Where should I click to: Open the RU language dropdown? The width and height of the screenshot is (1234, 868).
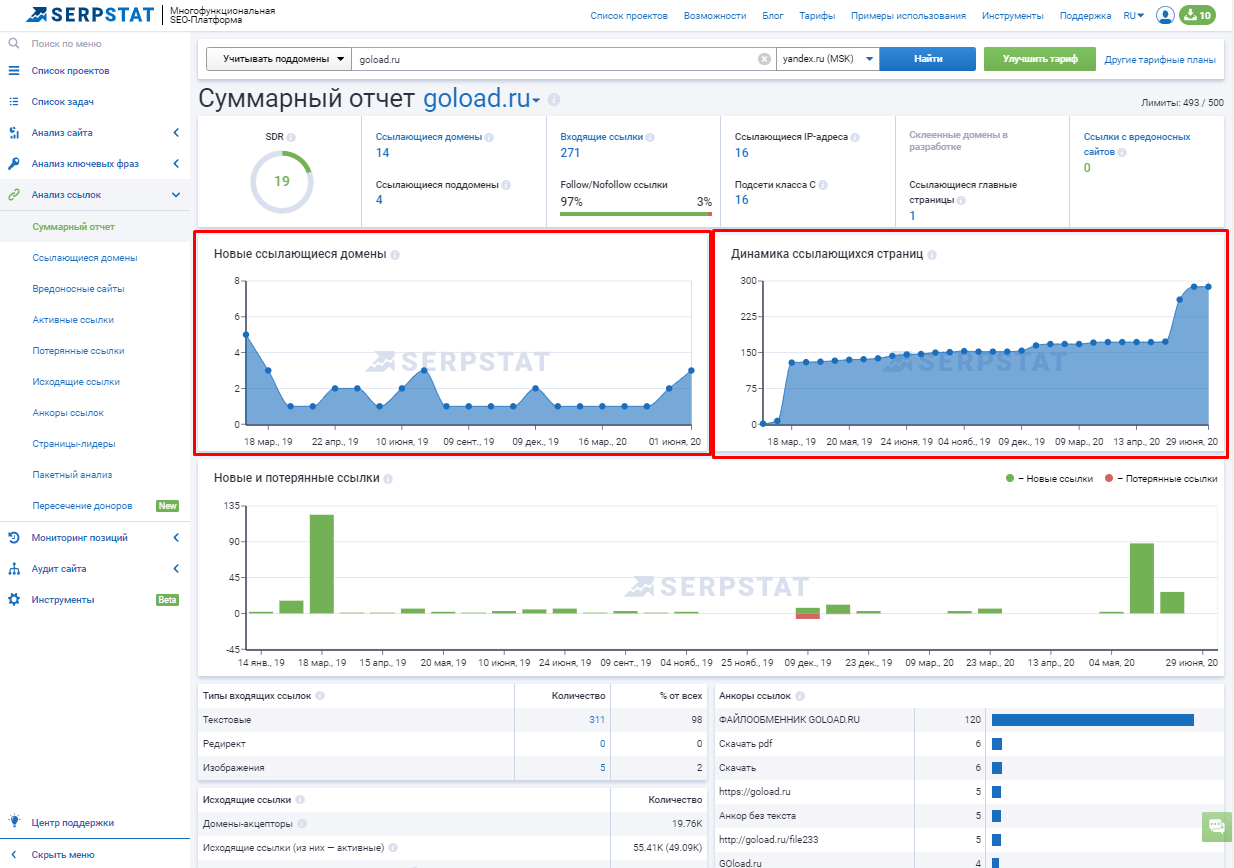point(1134,16)
